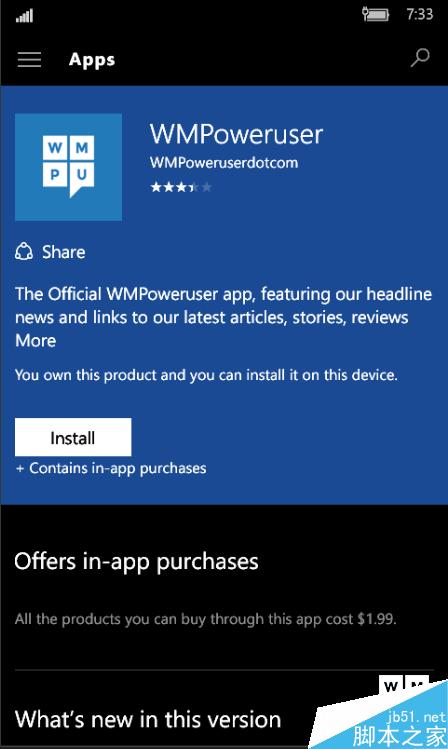
Task: Select the Apps page title
Action: tap(92, 60)
